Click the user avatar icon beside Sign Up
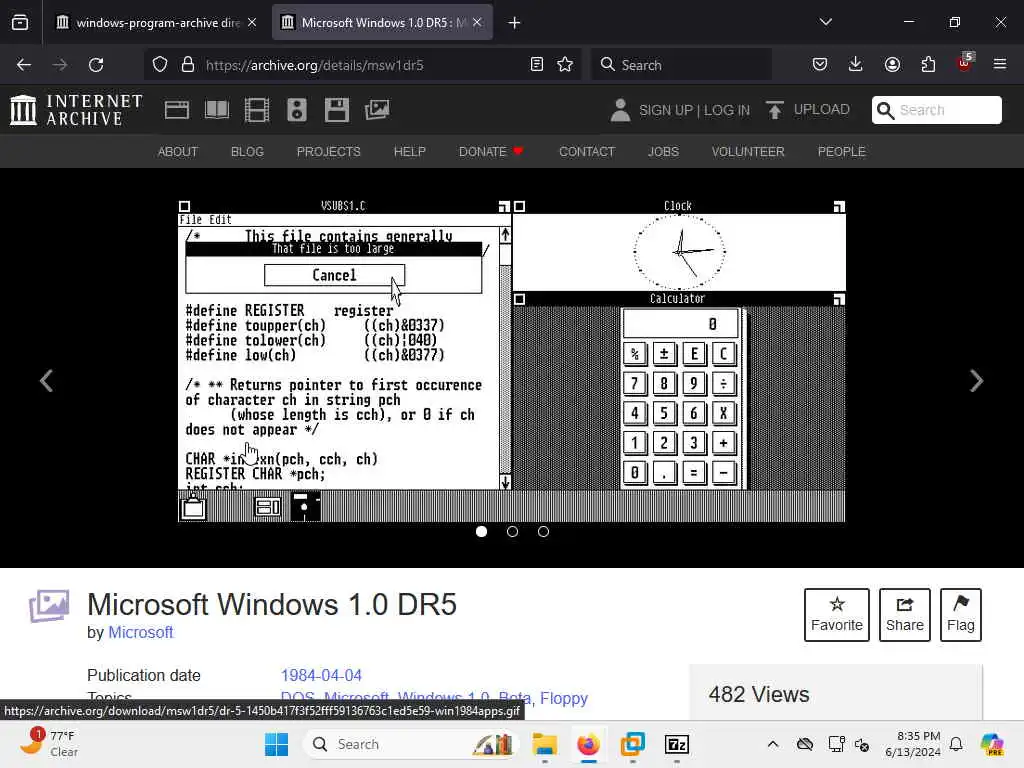 [x=620, y=110]
